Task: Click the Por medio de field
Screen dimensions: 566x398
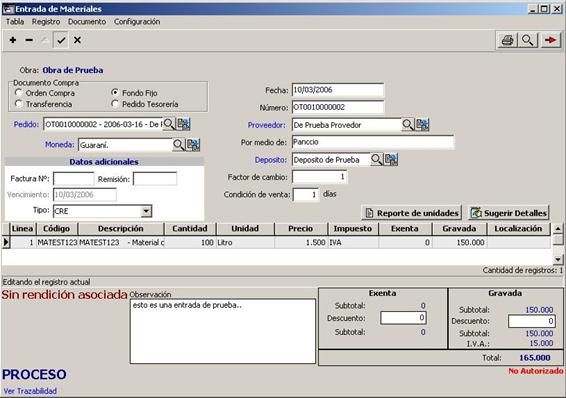Action: (373, 142)
